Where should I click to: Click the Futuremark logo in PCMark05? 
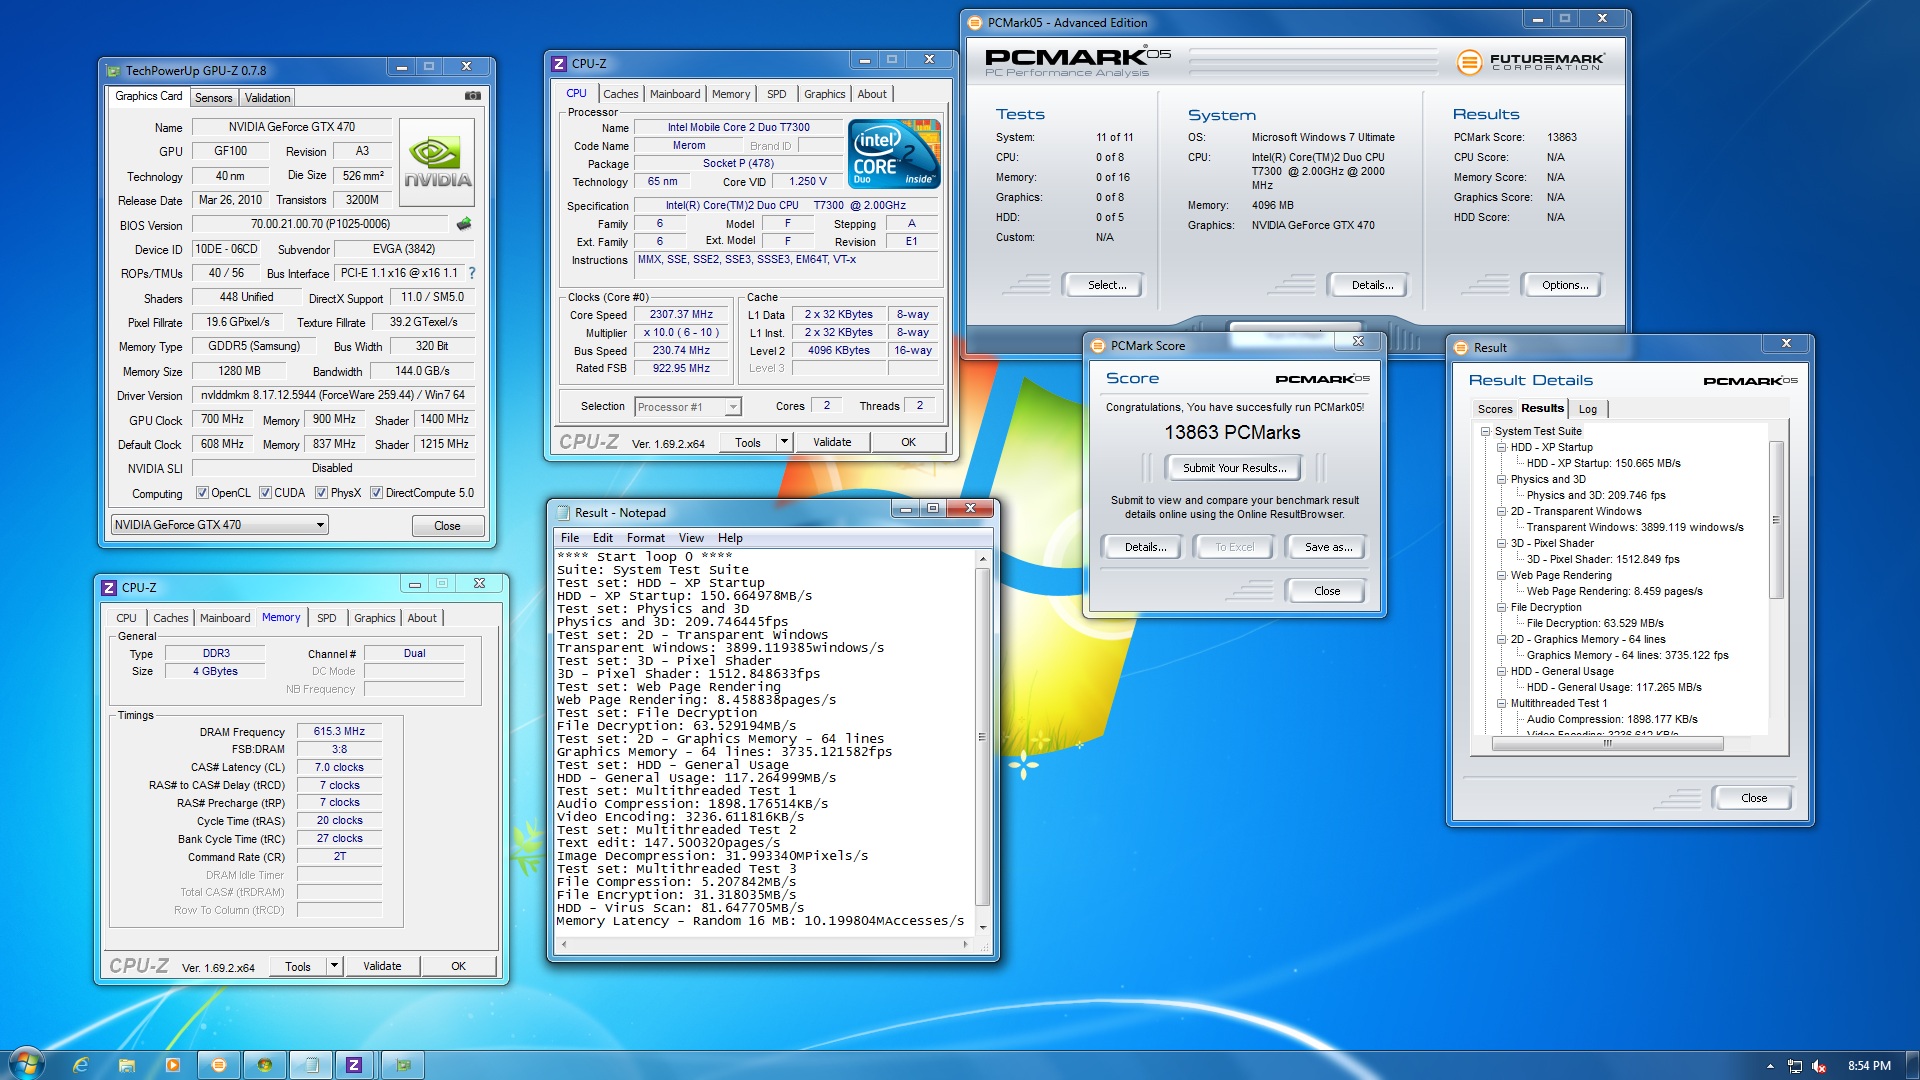coord(1530,62)
